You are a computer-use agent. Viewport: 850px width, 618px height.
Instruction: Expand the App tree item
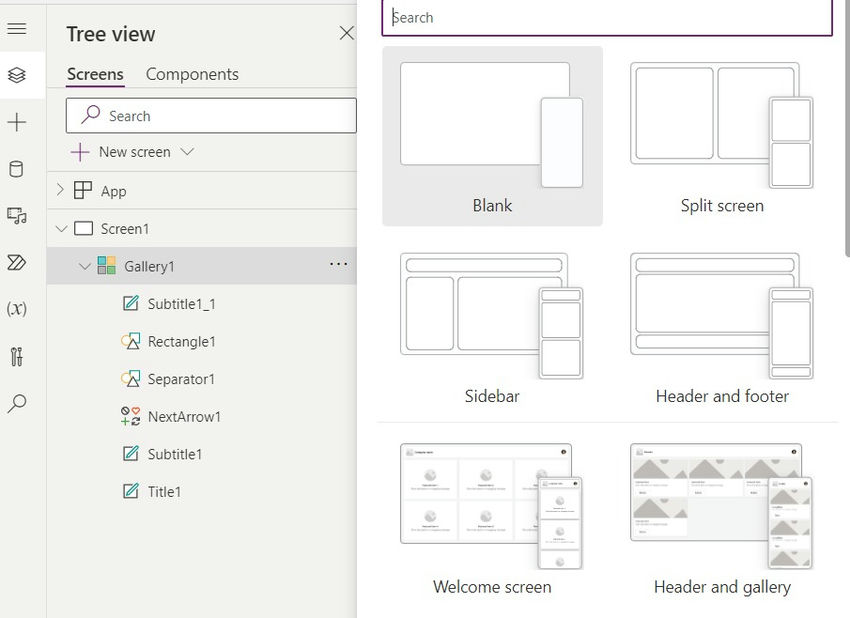coord(60,190)
